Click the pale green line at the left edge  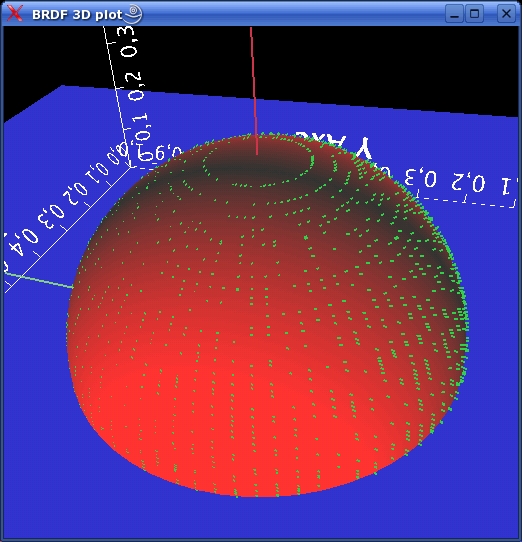click(39, 280)
